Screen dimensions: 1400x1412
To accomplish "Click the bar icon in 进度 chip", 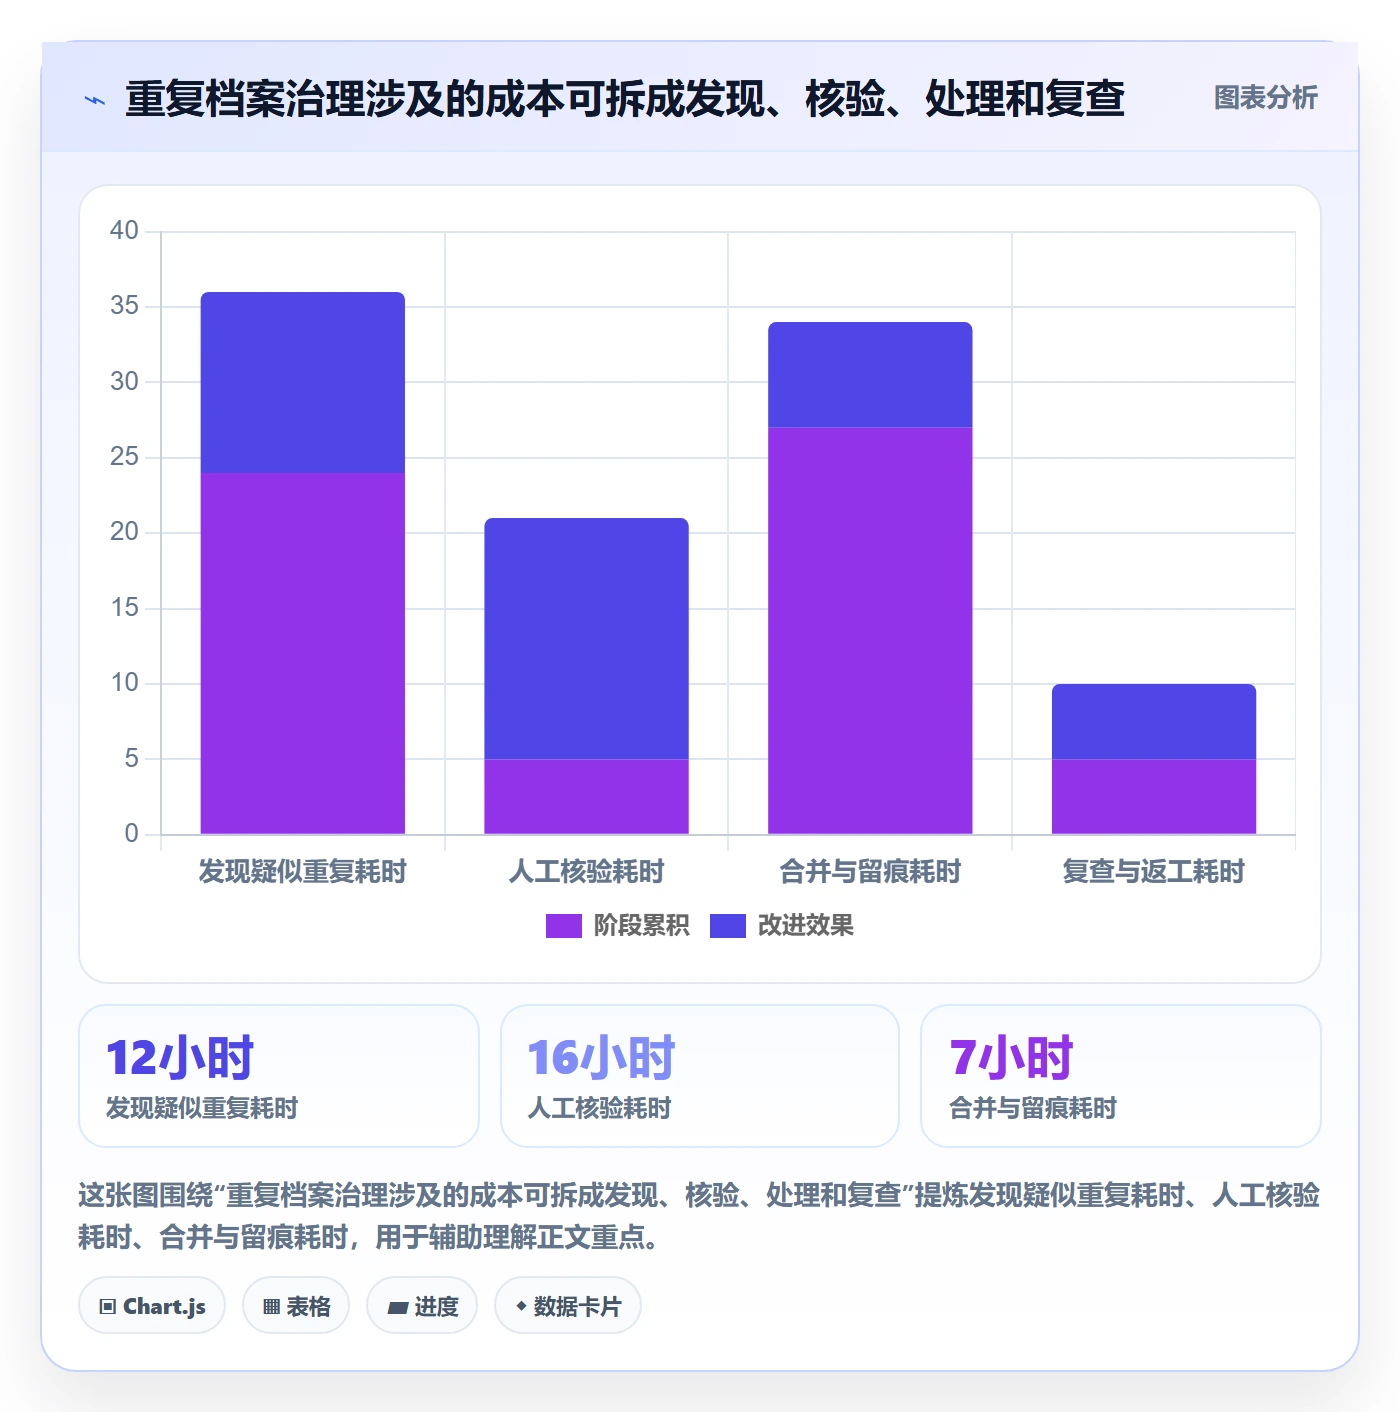I will coord(397,1307).
